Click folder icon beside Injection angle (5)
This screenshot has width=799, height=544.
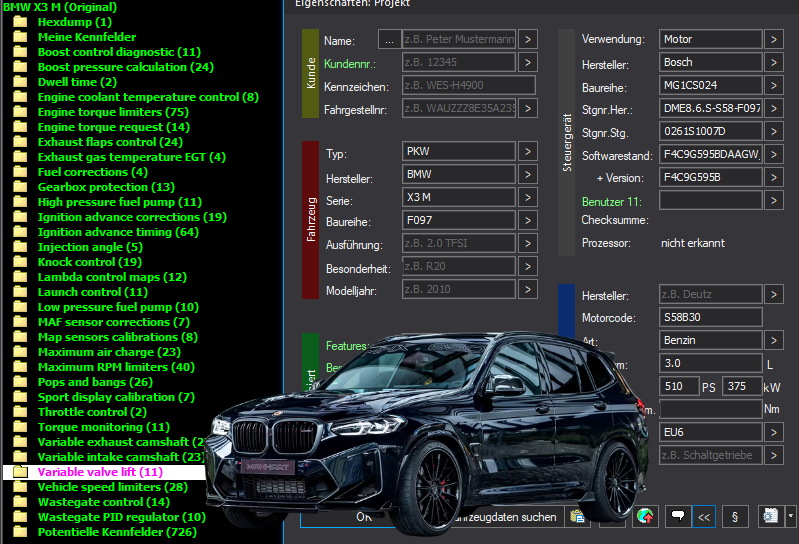[x=20, y=247]
